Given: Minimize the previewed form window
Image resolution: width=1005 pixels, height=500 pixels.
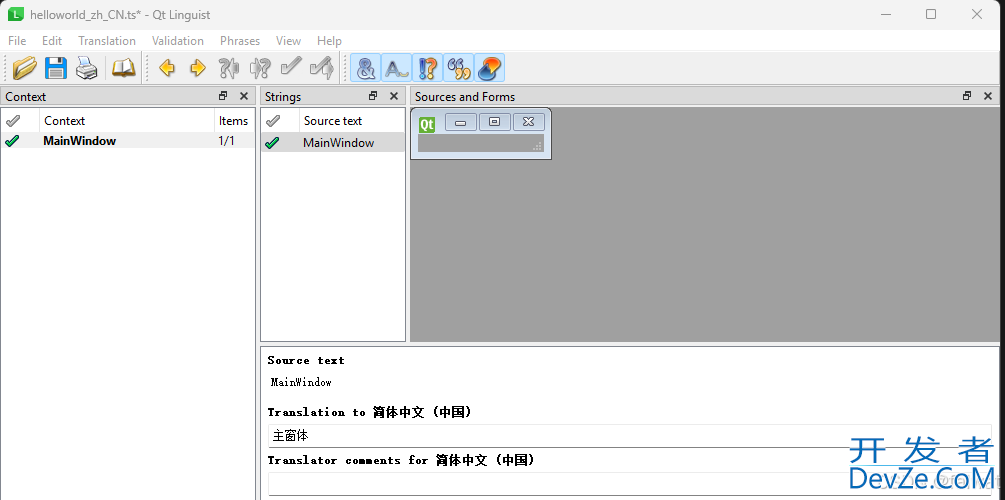Looking at the screenshot, I should point(461,122).
